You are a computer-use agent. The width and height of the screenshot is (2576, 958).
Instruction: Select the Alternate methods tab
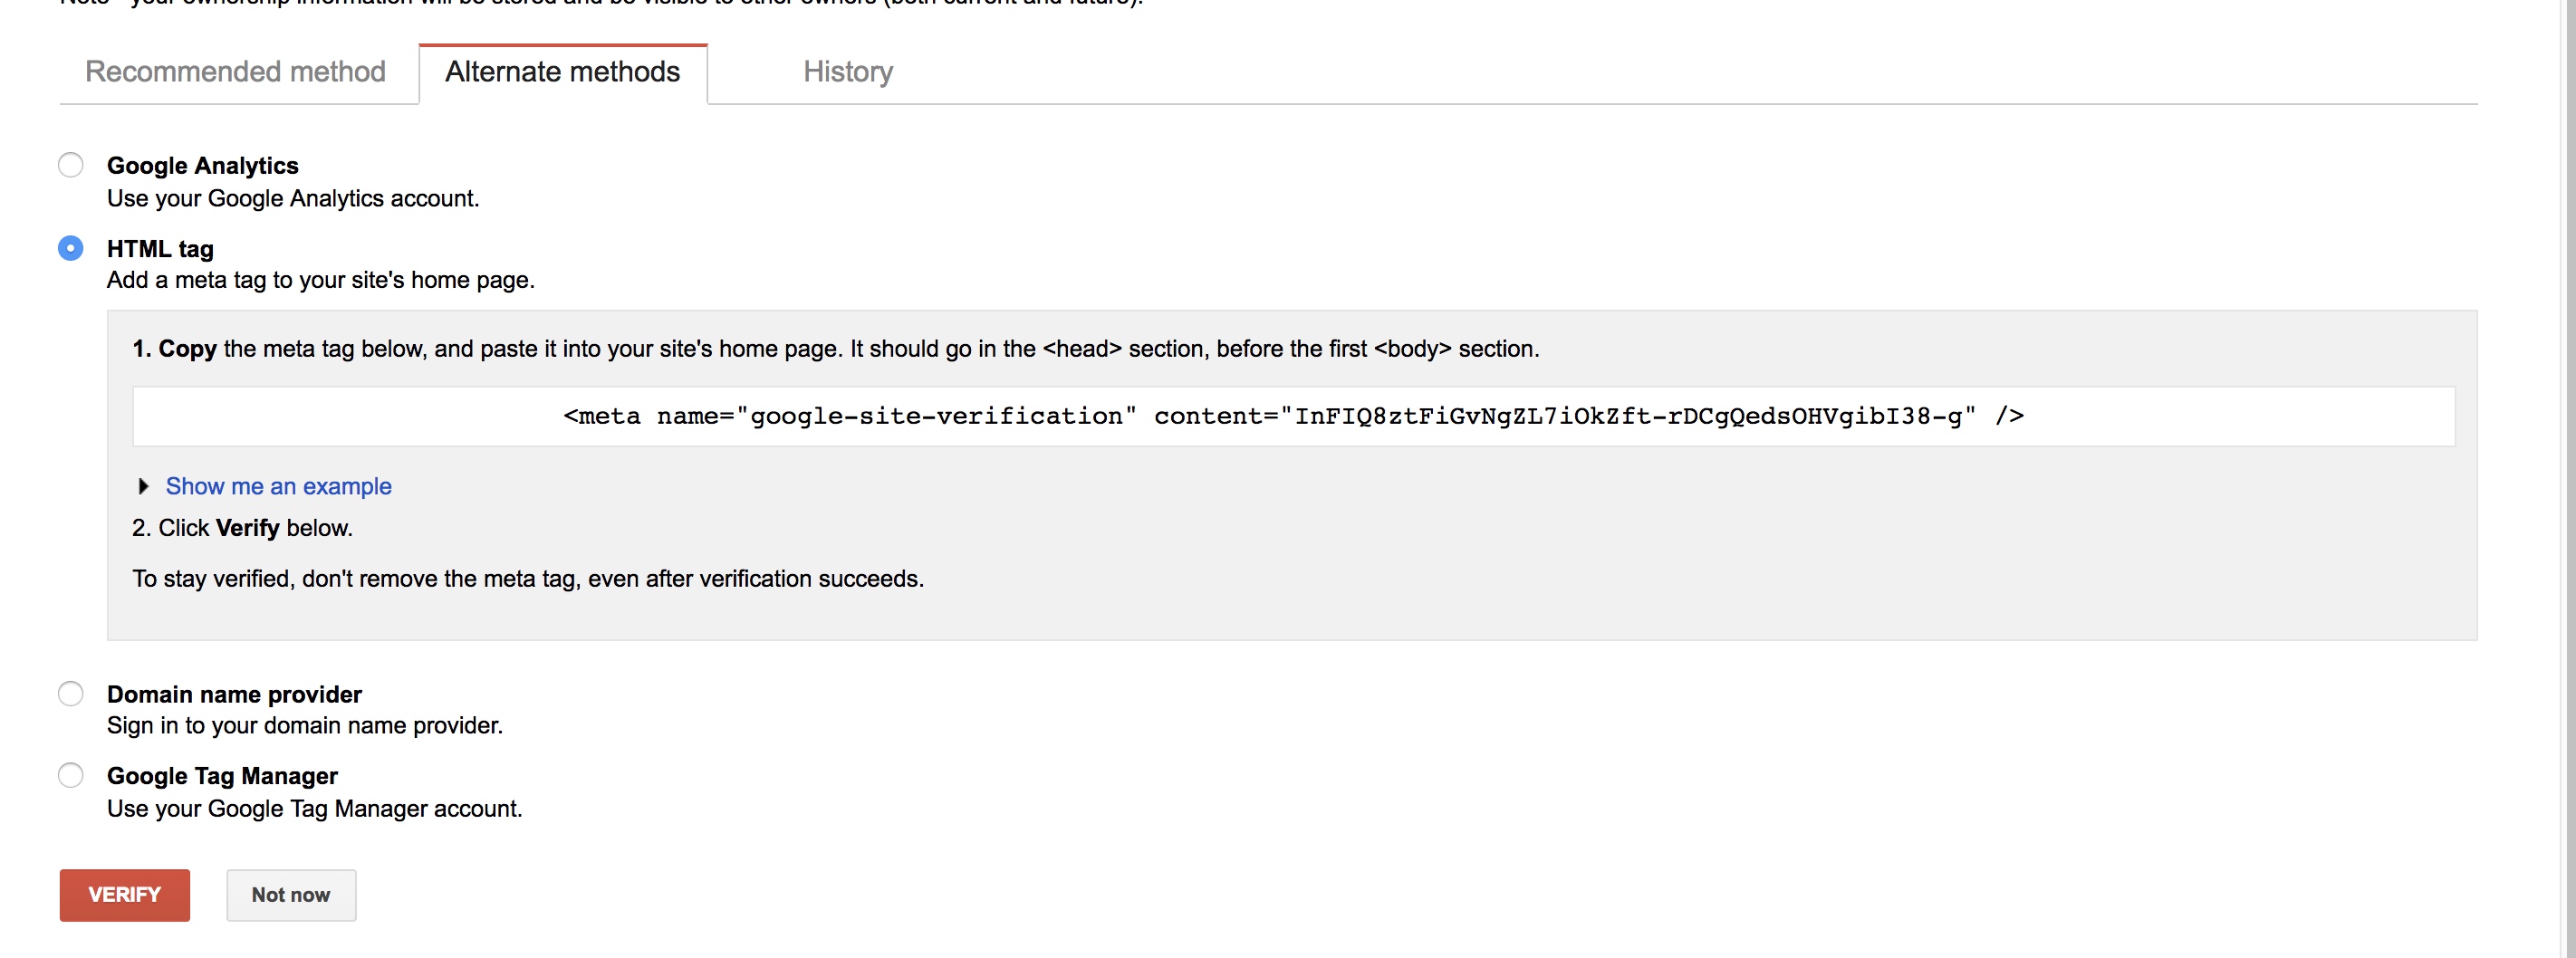[x=562, y=72]
